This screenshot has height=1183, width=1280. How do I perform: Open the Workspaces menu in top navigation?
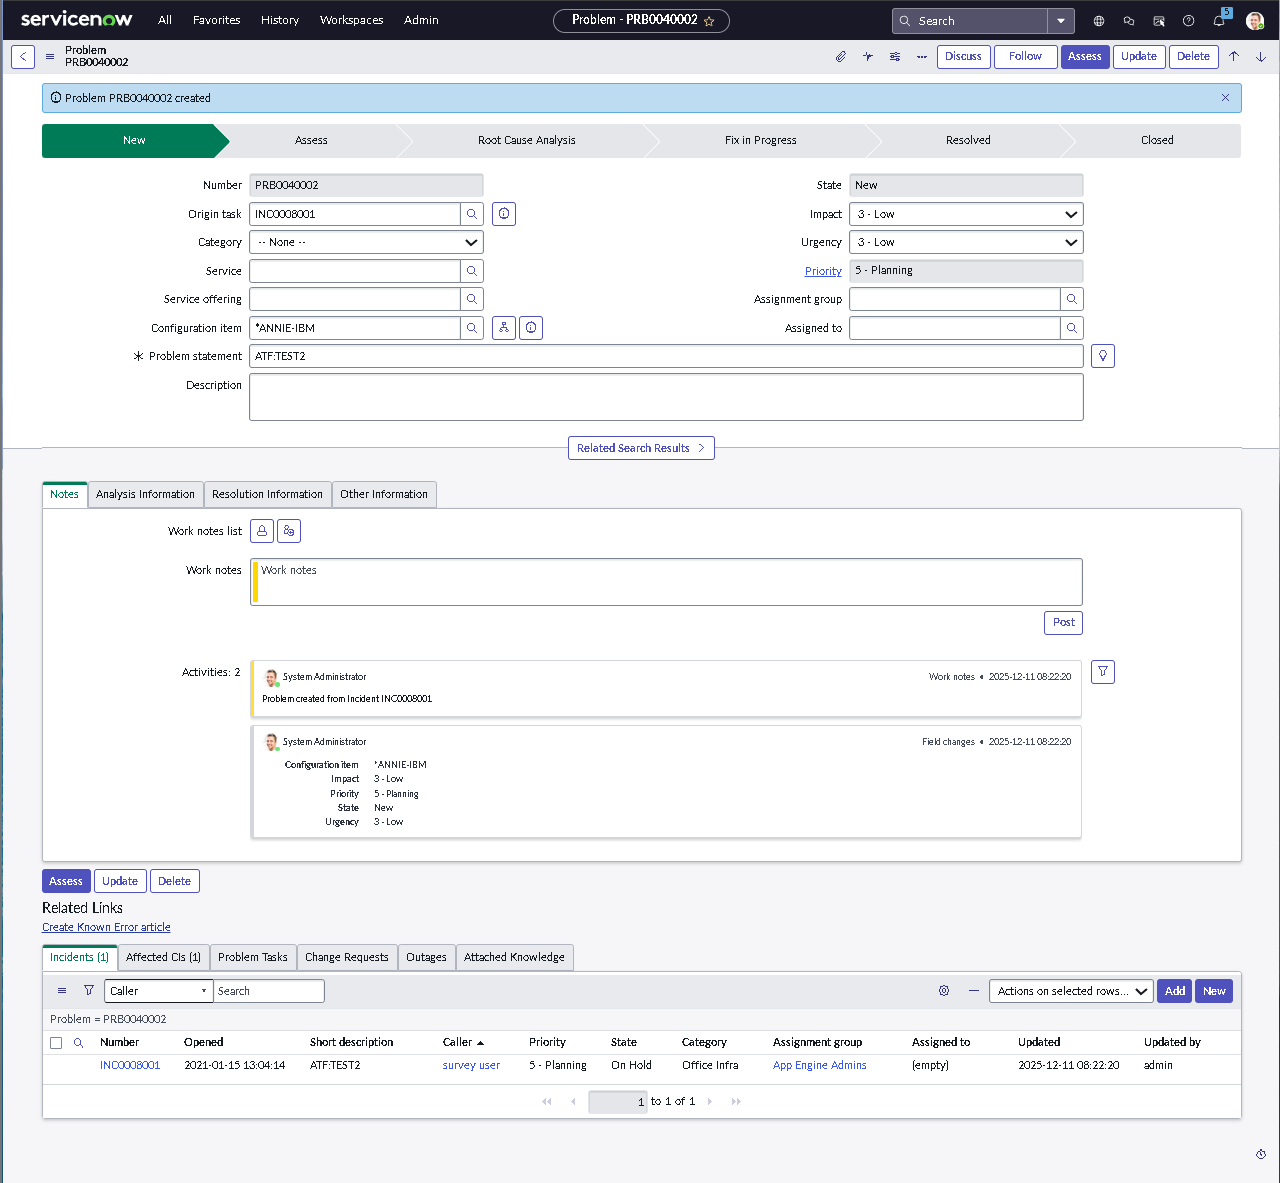pos(351,20)
